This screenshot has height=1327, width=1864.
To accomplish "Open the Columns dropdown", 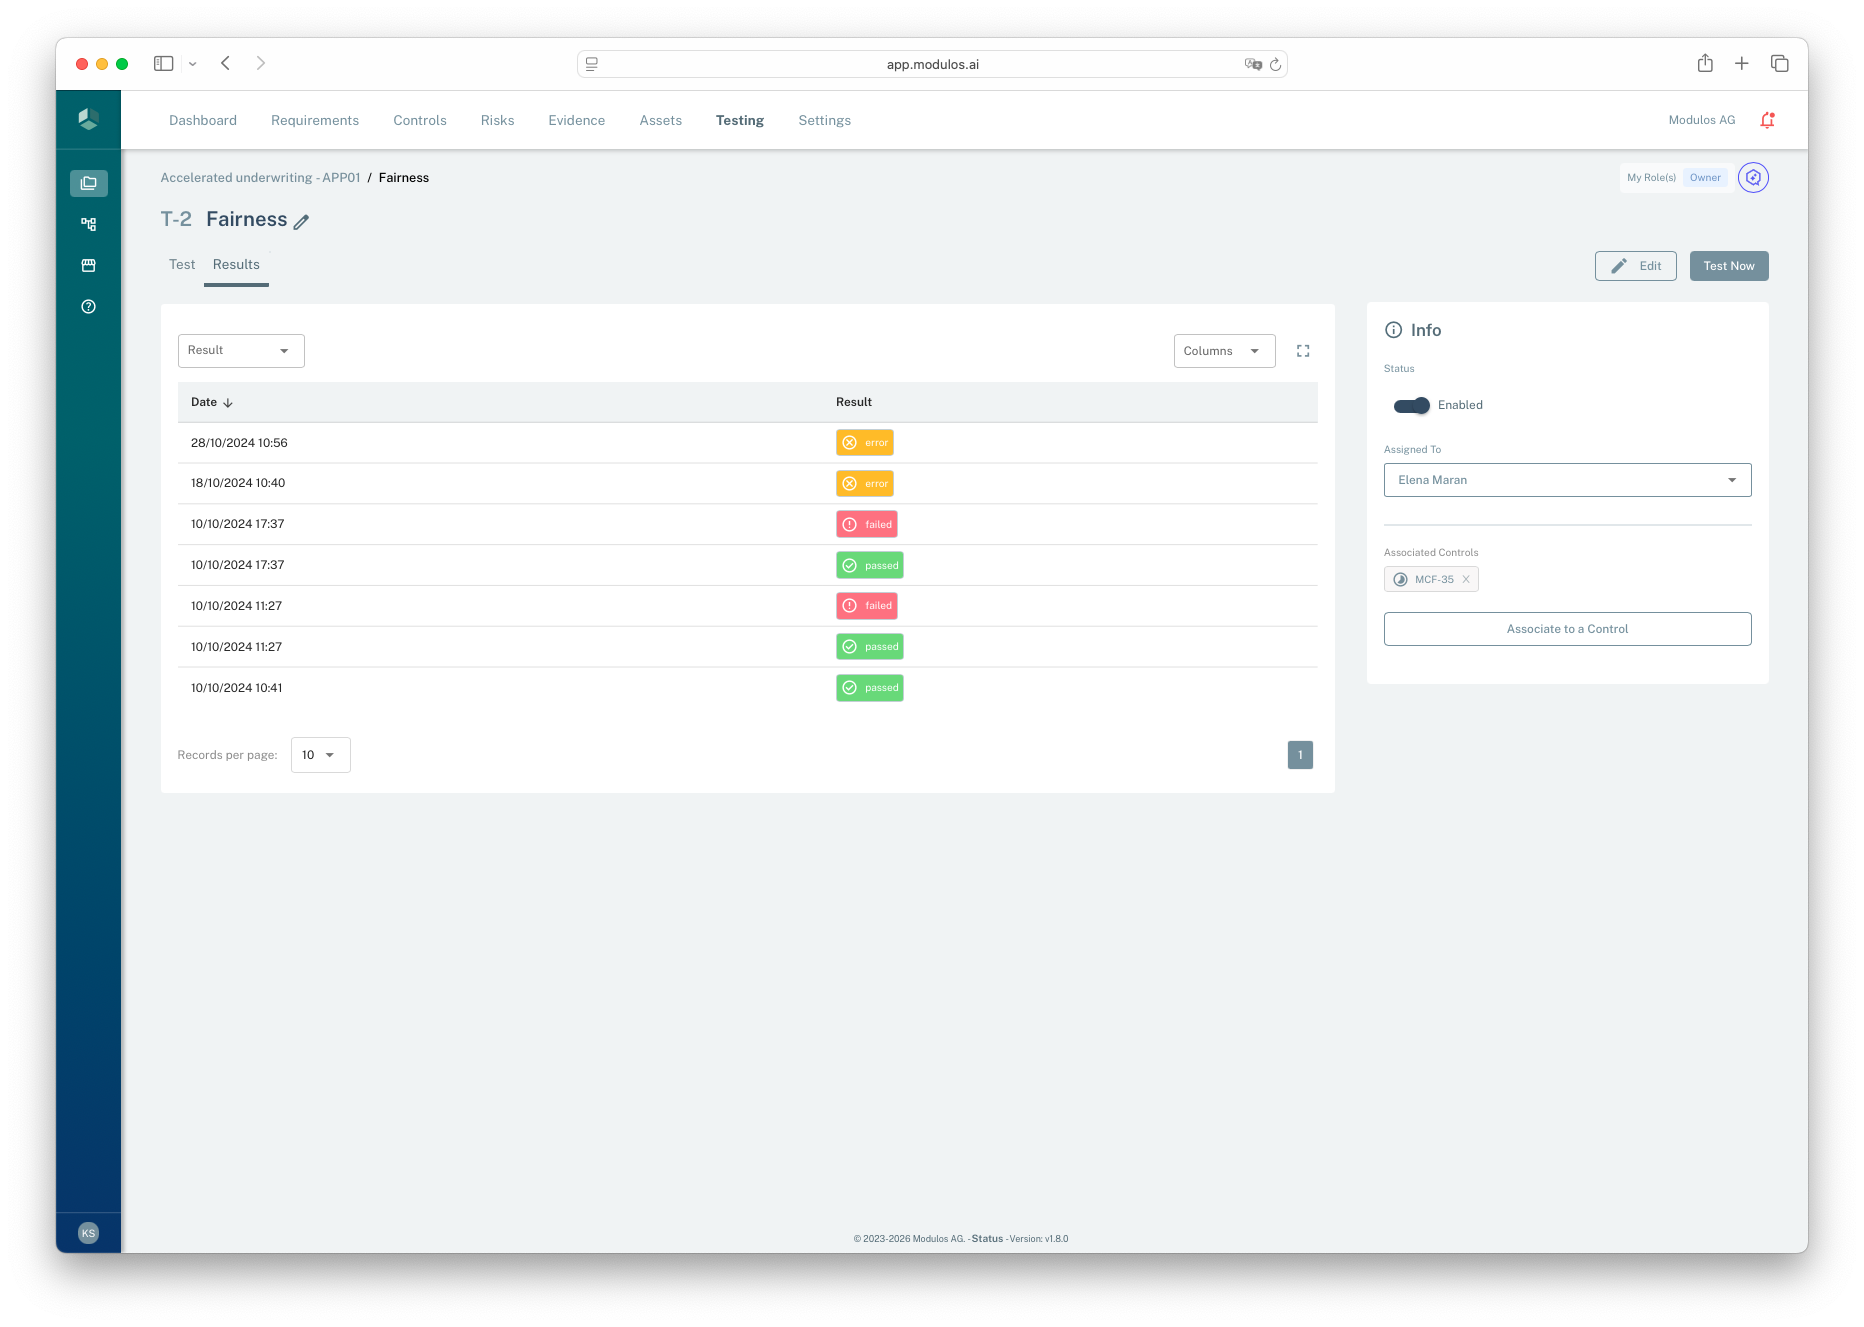I will [1224, 350].
